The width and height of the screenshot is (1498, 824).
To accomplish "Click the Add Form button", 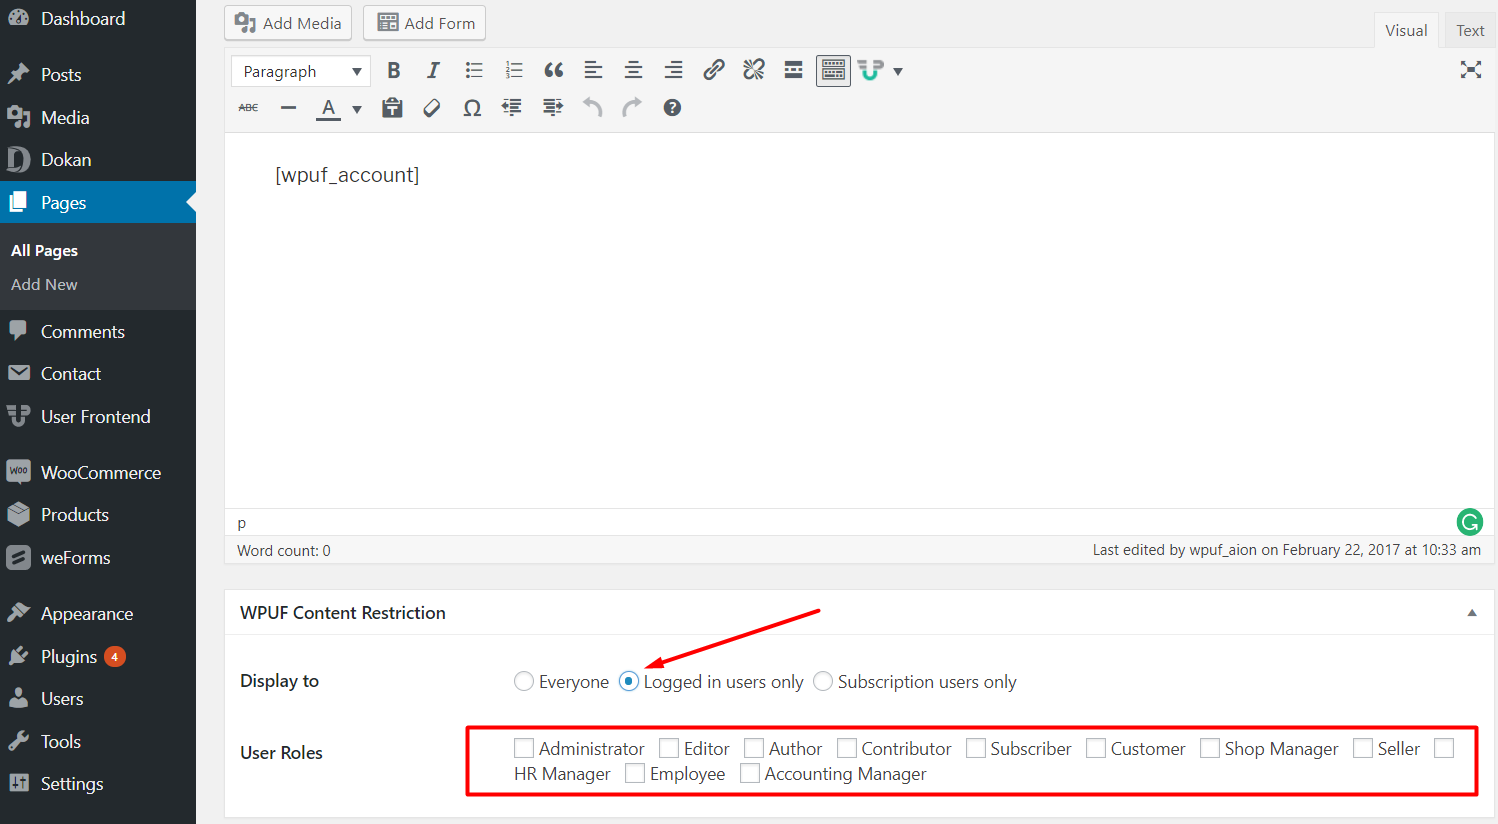I will tap(425, 23).
